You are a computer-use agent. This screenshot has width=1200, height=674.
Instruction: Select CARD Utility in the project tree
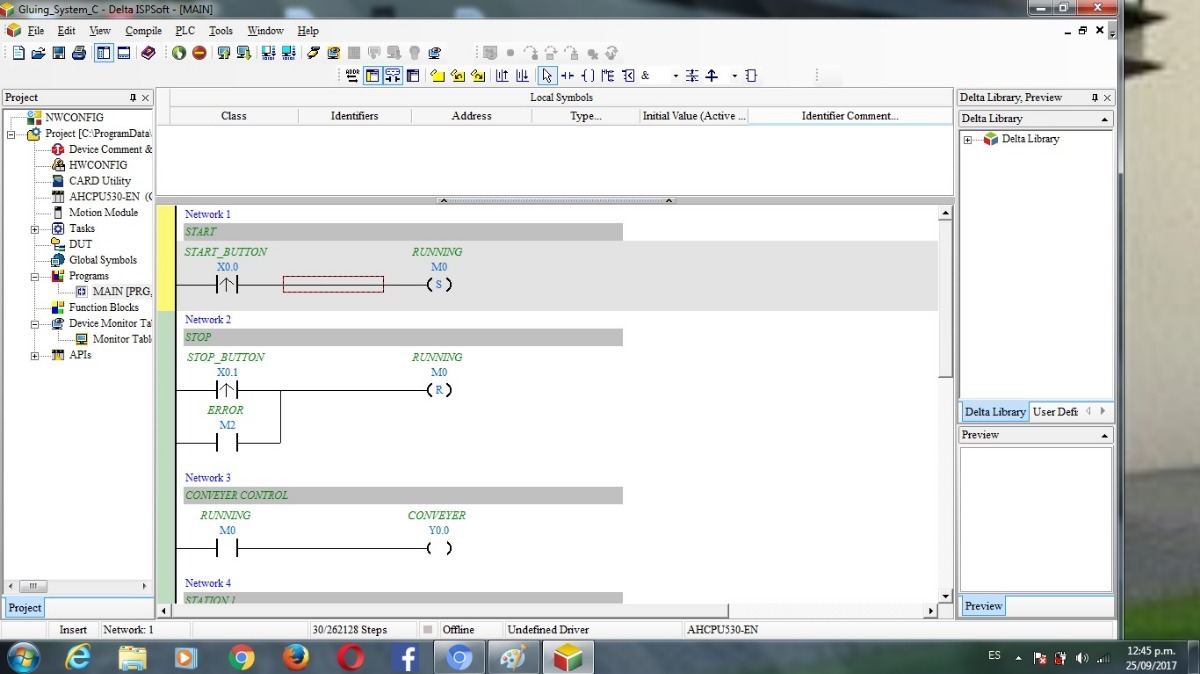pos(99,181)
